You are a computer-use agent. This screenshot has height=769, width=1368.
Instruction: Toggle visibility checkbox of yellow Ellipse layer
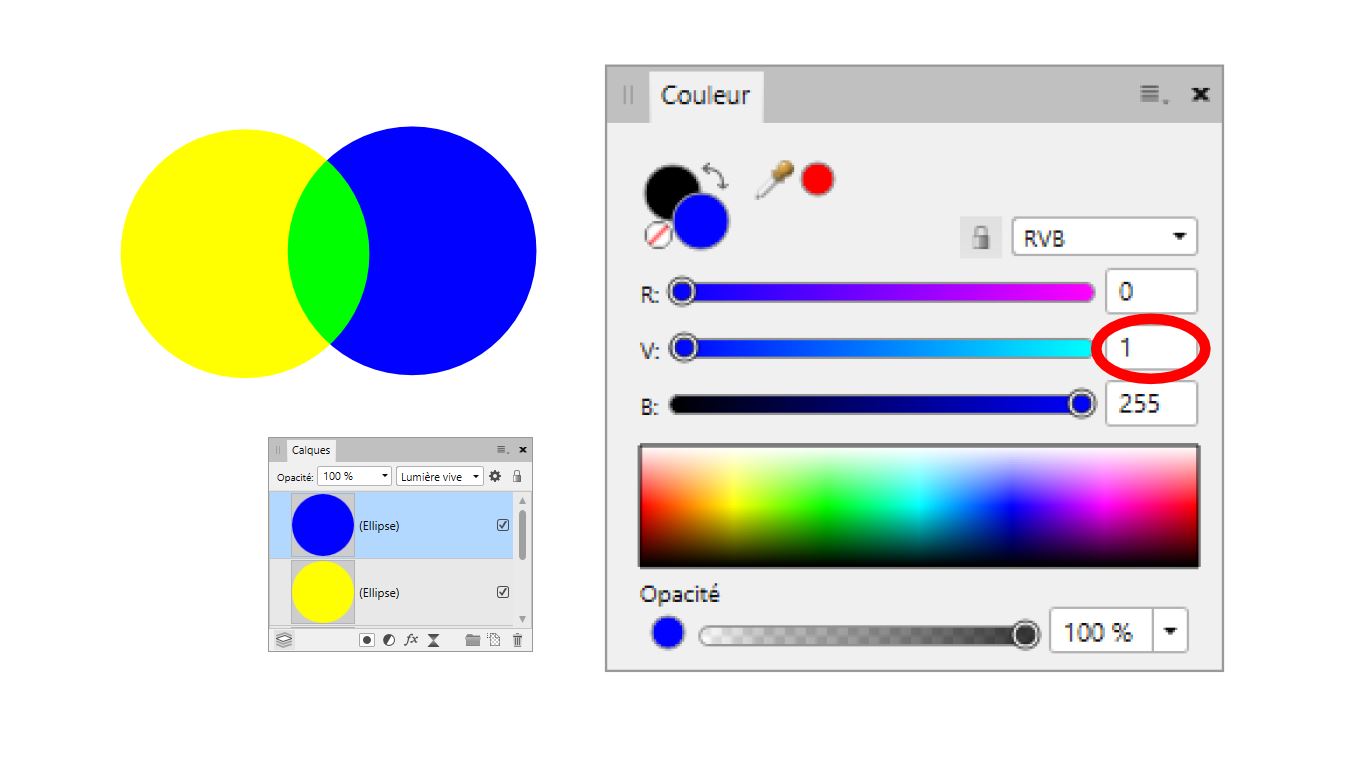[503, 592]
